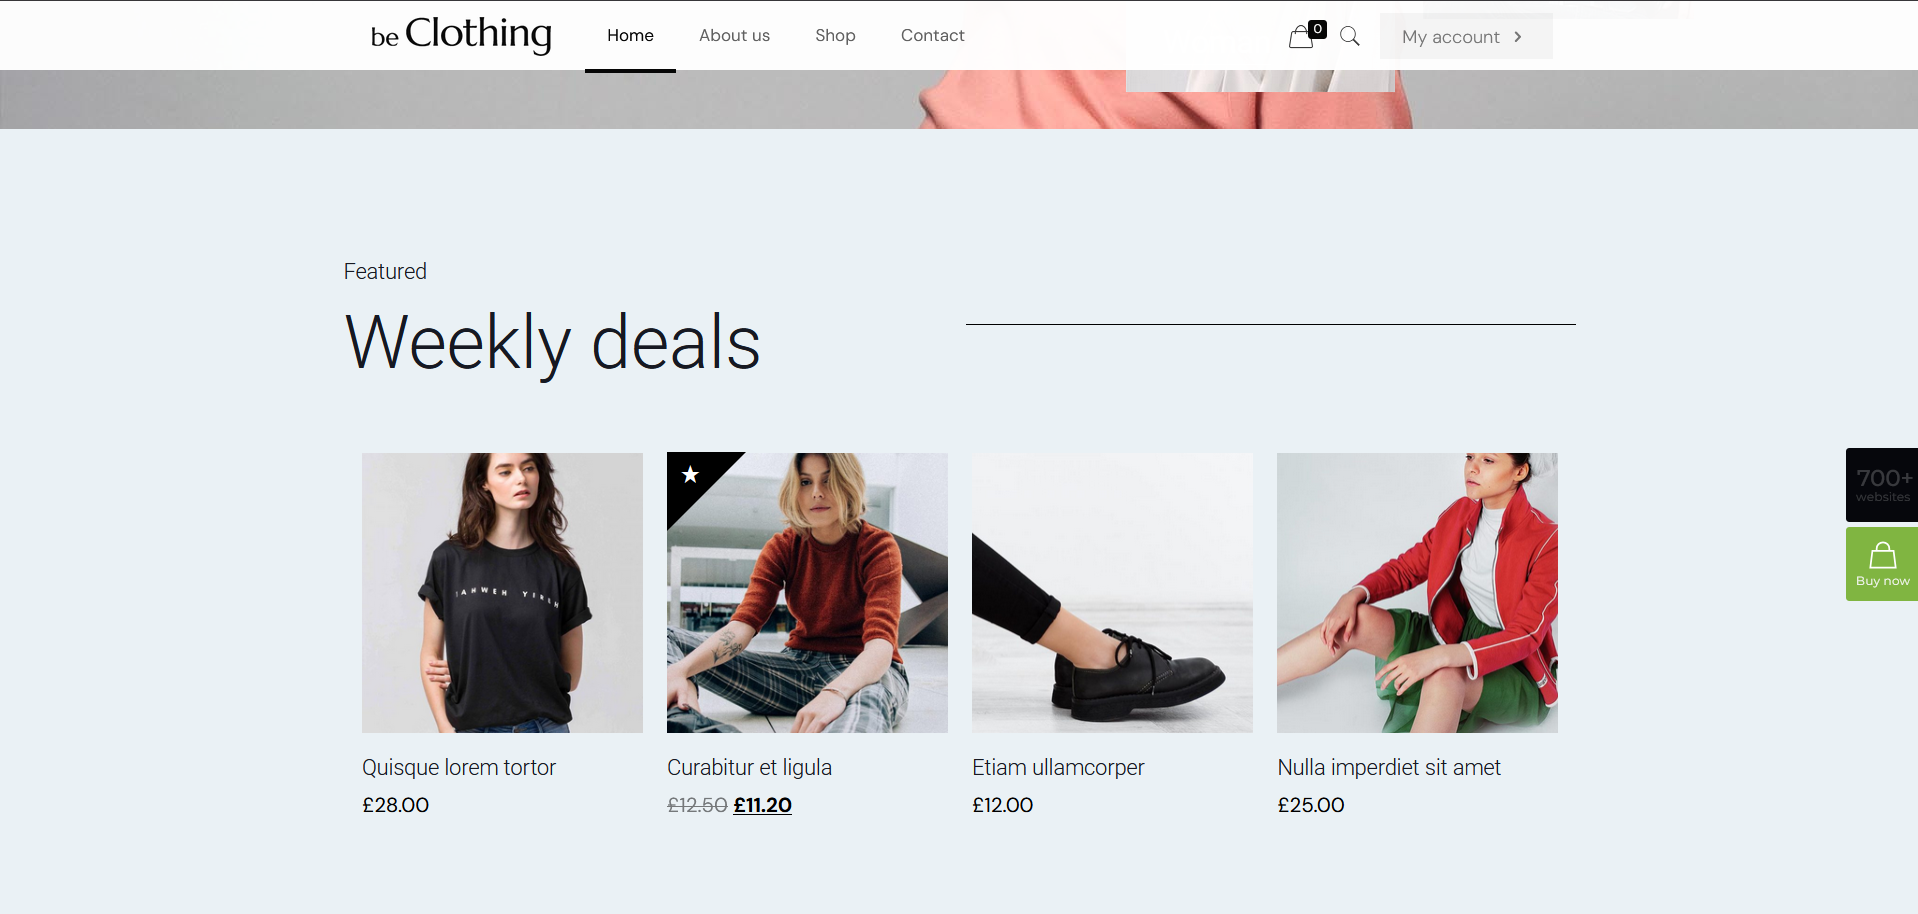This screenshot has width=1918, height=914.
Task: Click the Curabitur et ligula title
Action: click(x=749, y=767)
